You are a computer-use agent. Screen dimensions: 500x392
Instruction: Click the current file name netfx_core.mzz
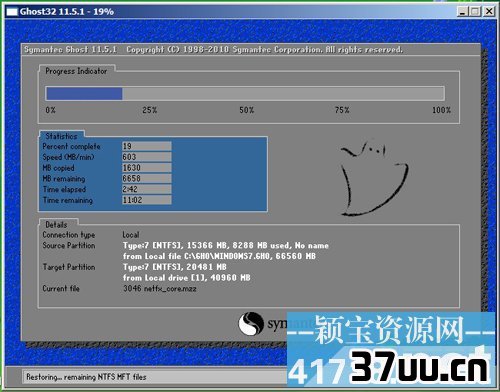pyautogui.click(x=170, y=289)
